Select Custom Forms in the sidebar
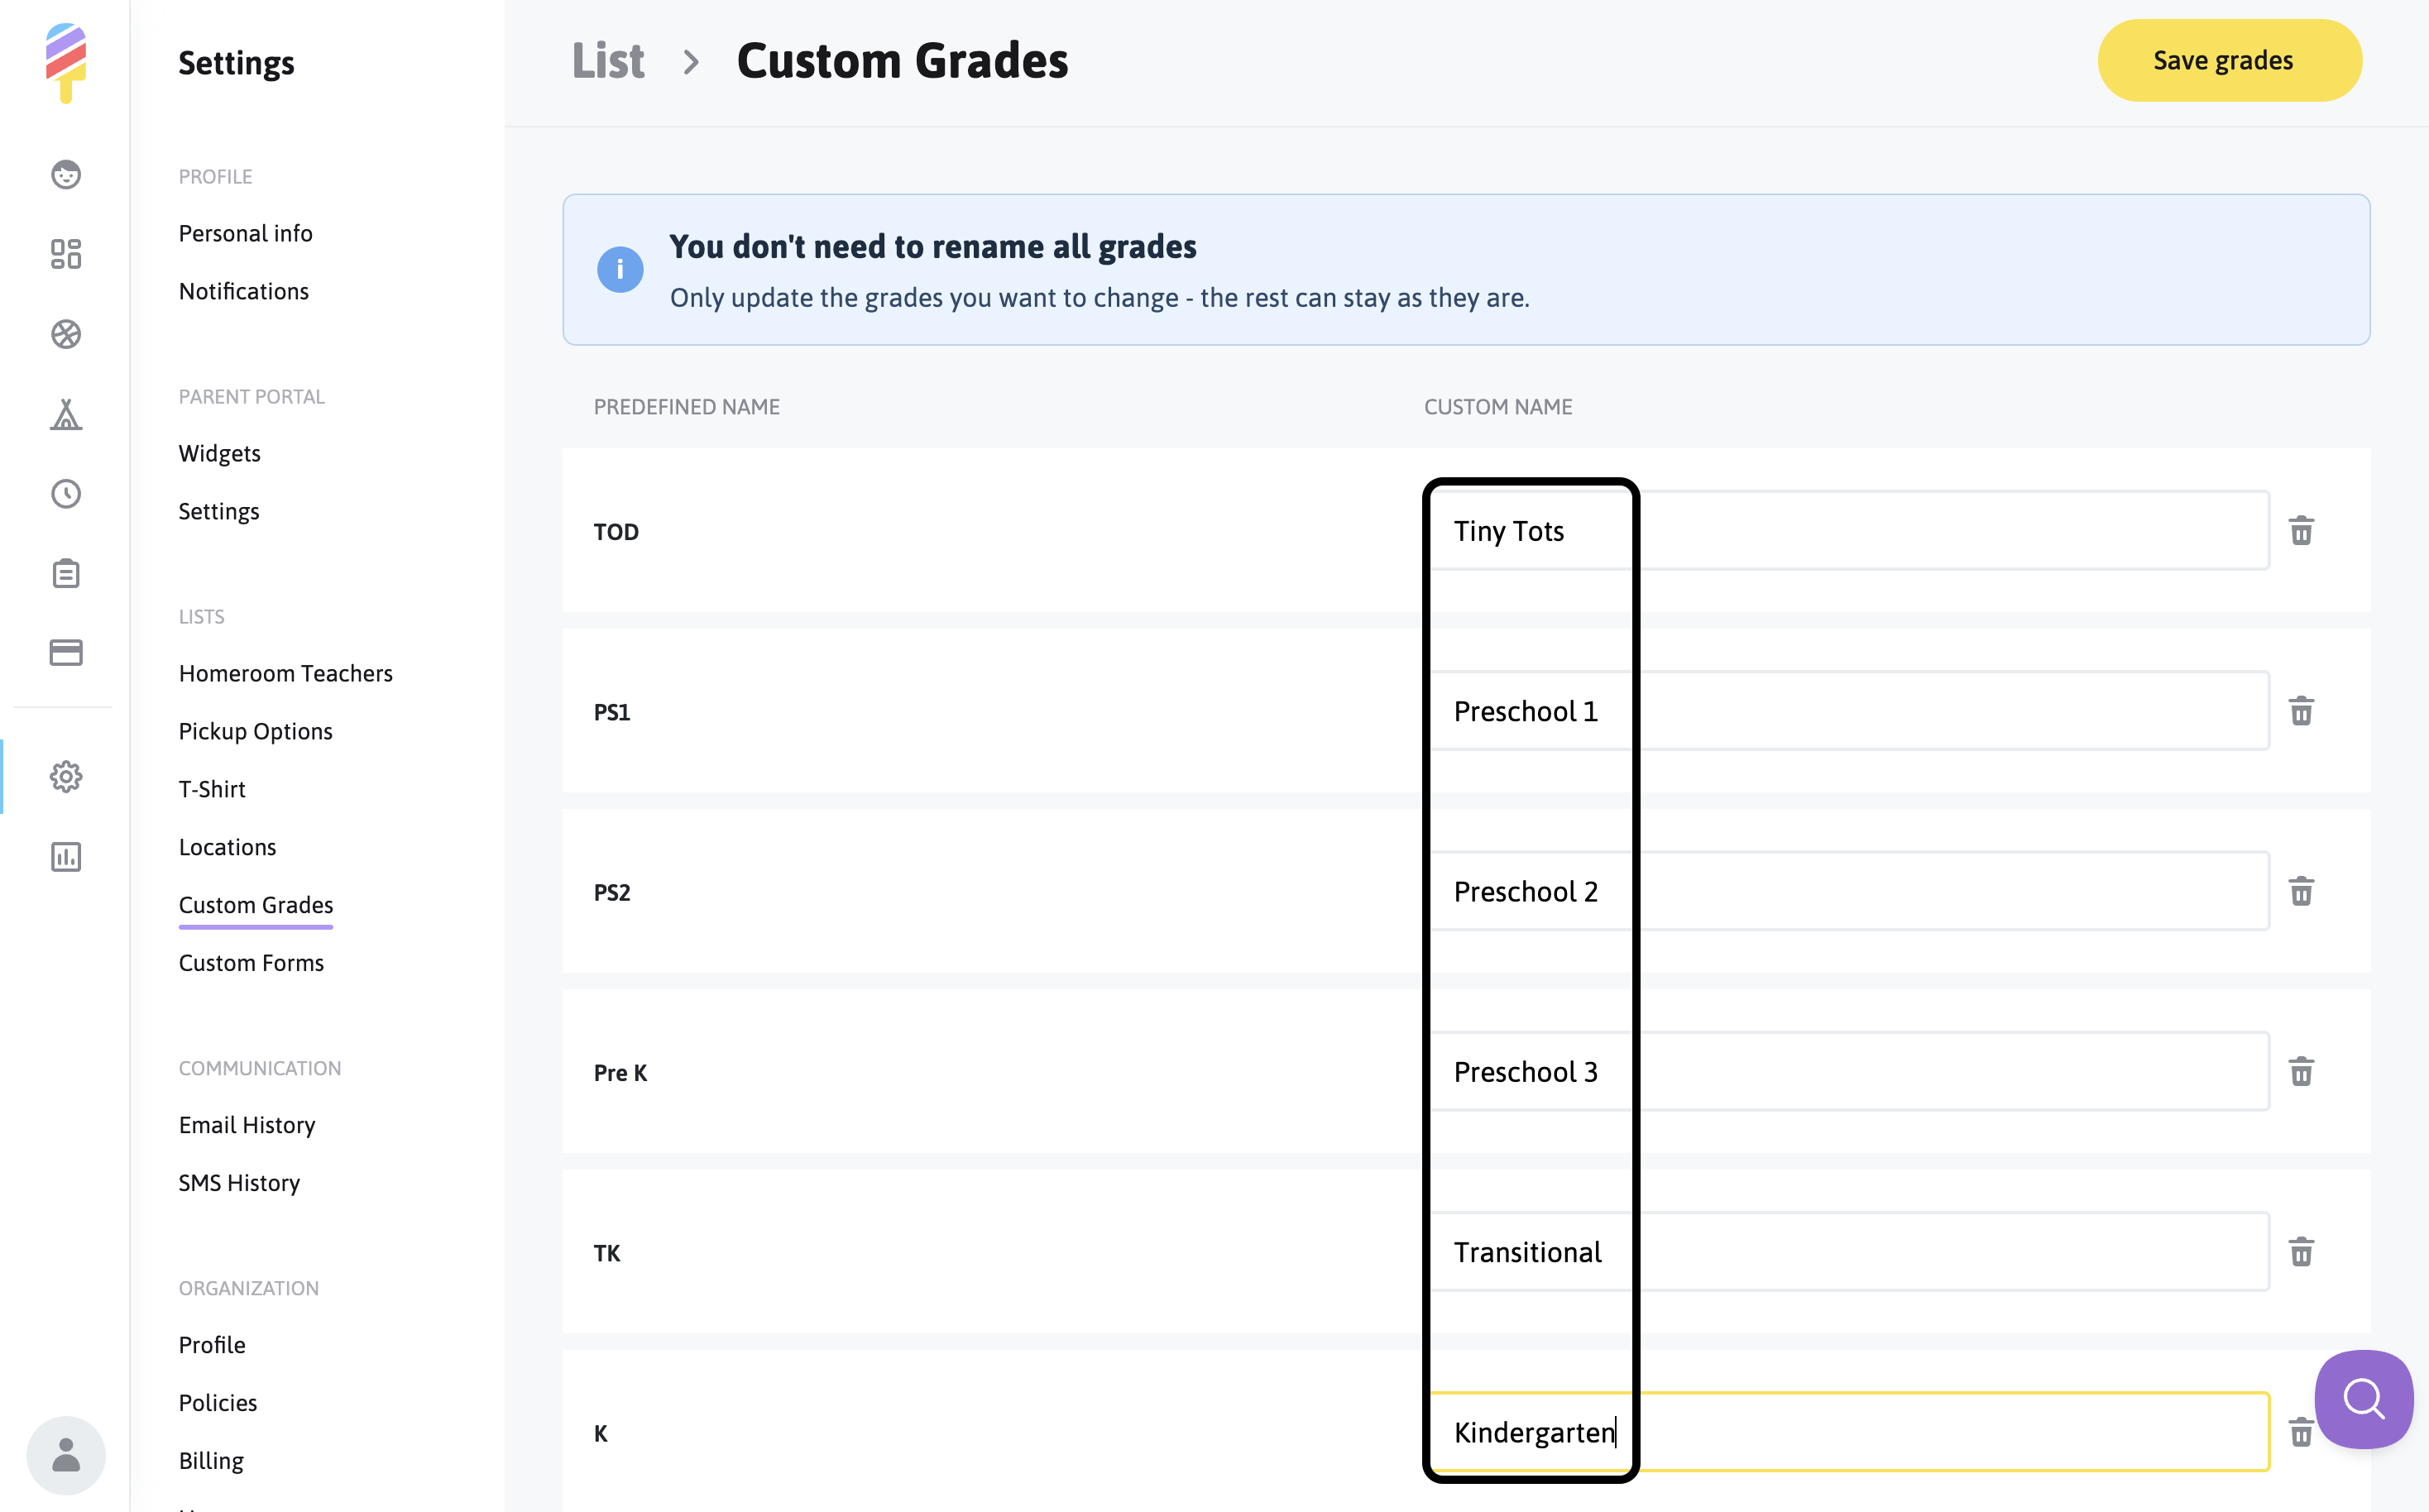The width and height of the screenshot is (2429, 1512). [251, 963]
